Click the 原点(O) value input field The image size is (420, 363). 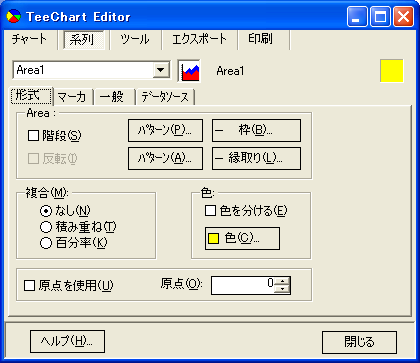pyautogui.click(x=242, y=285)
